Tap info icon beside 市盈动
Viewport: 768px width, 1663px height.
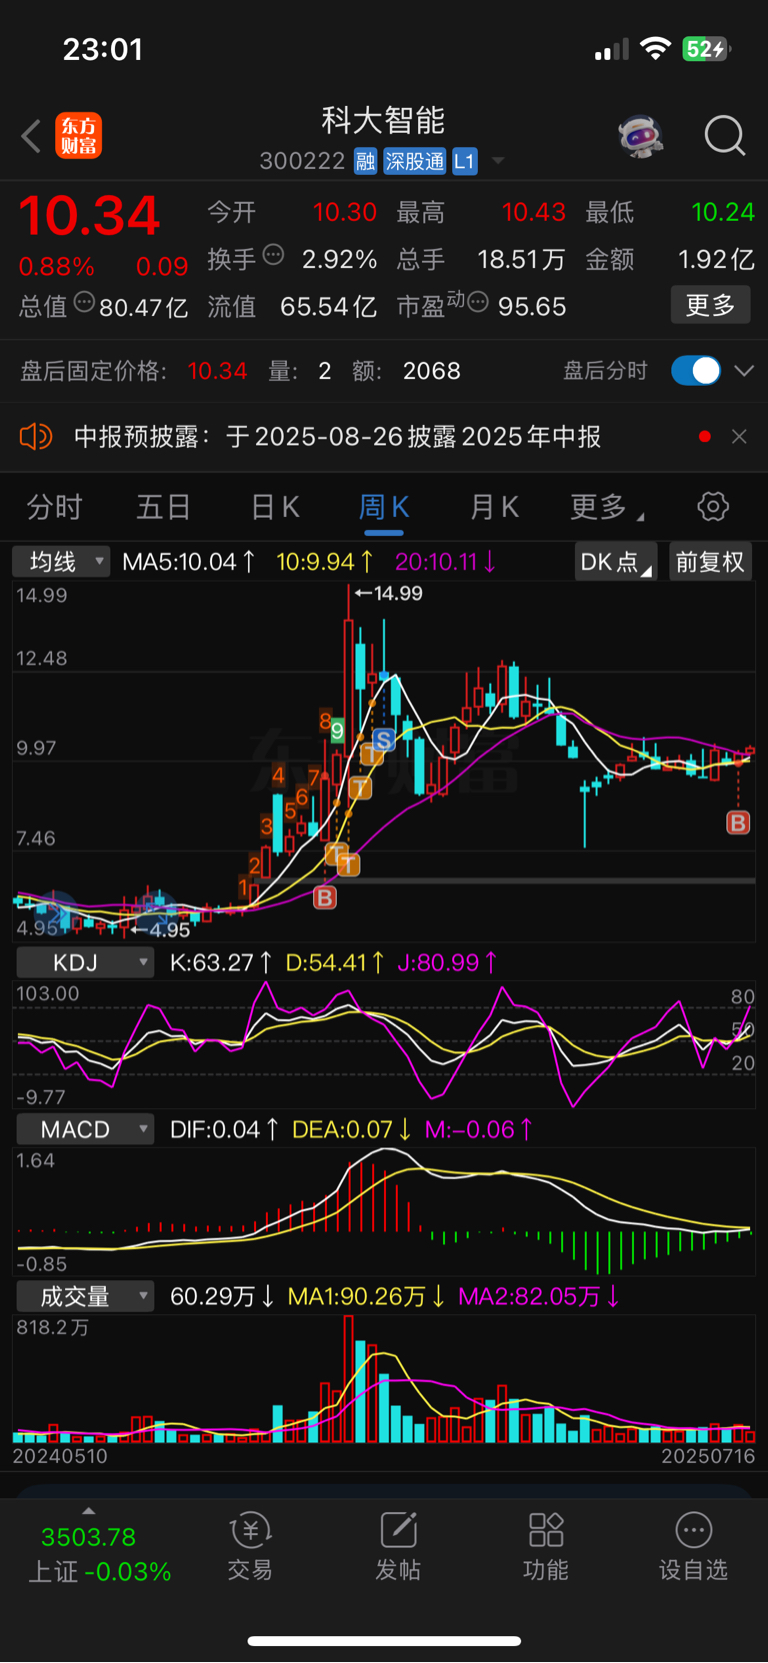tap(478, 301)
